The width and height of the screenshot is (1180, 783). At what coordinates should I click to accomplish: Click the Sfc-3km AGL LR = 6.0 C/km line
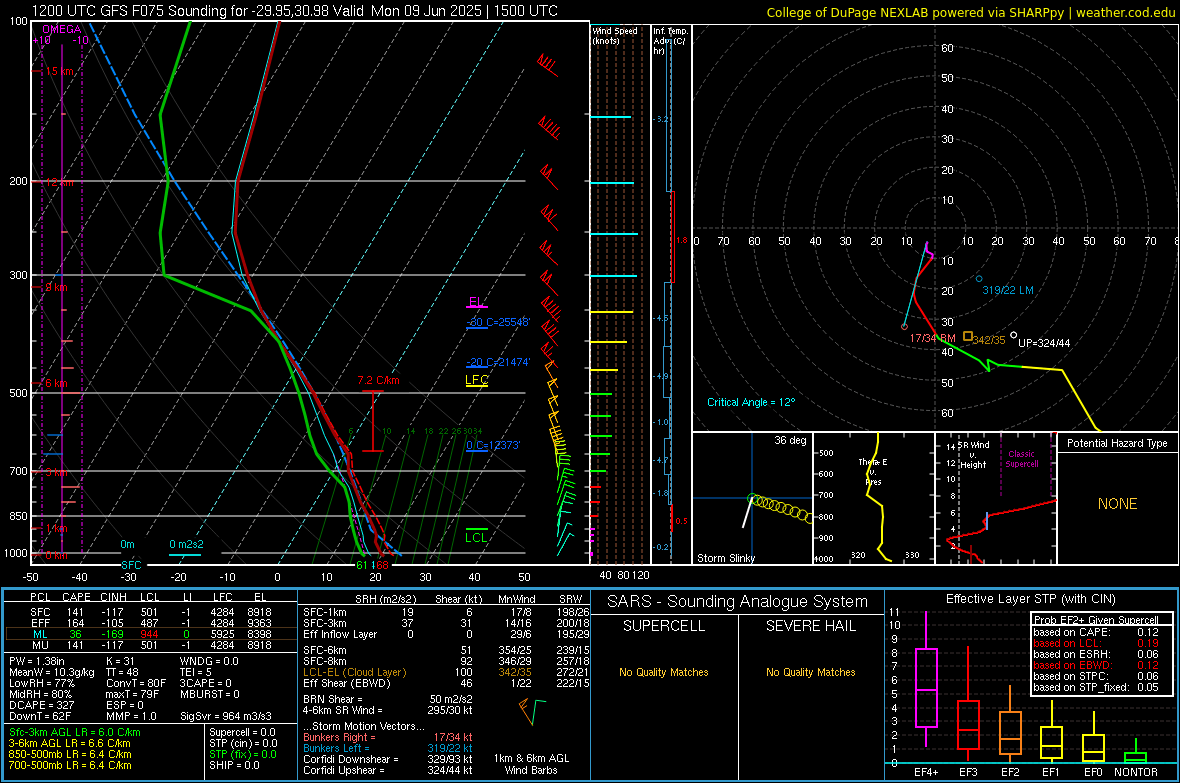pos(75,732)
